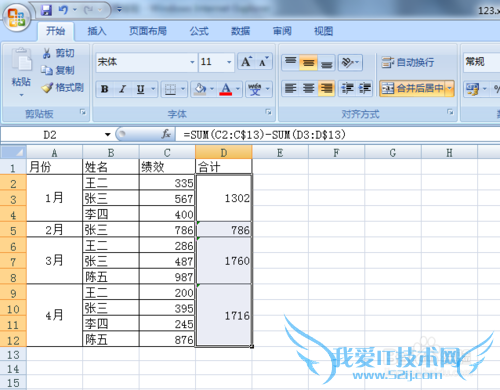Open the 插入 ribbon tab

point(97,31)
